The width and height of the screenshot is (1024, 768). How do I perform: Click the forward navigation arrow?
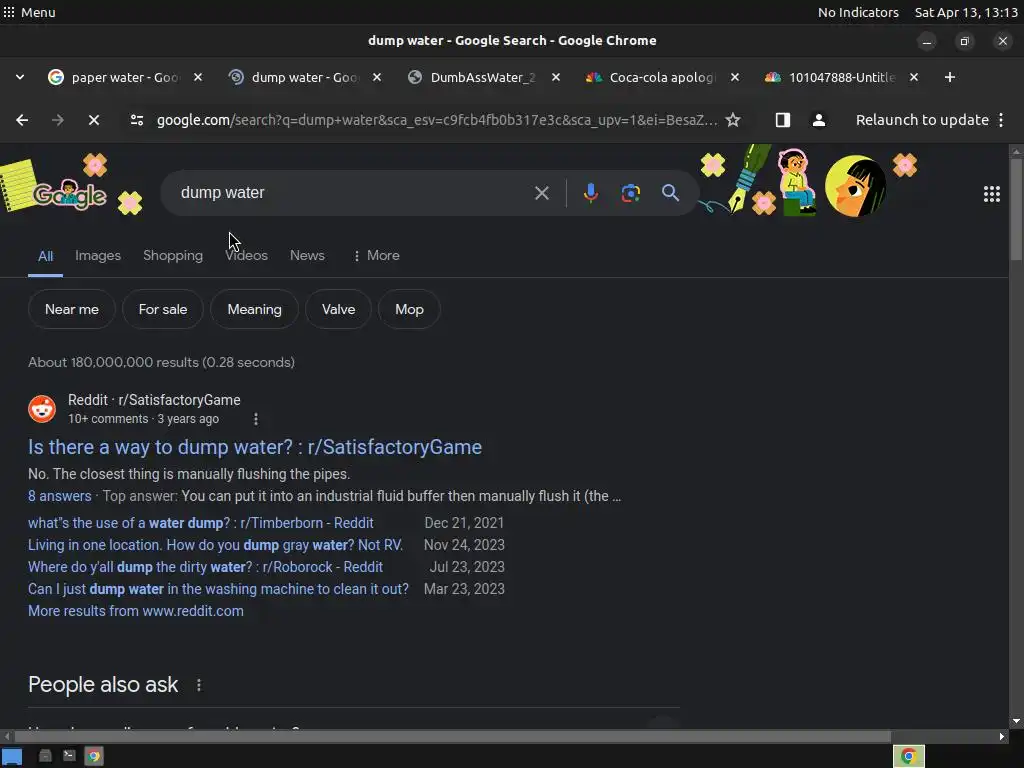tap(57, 120)
